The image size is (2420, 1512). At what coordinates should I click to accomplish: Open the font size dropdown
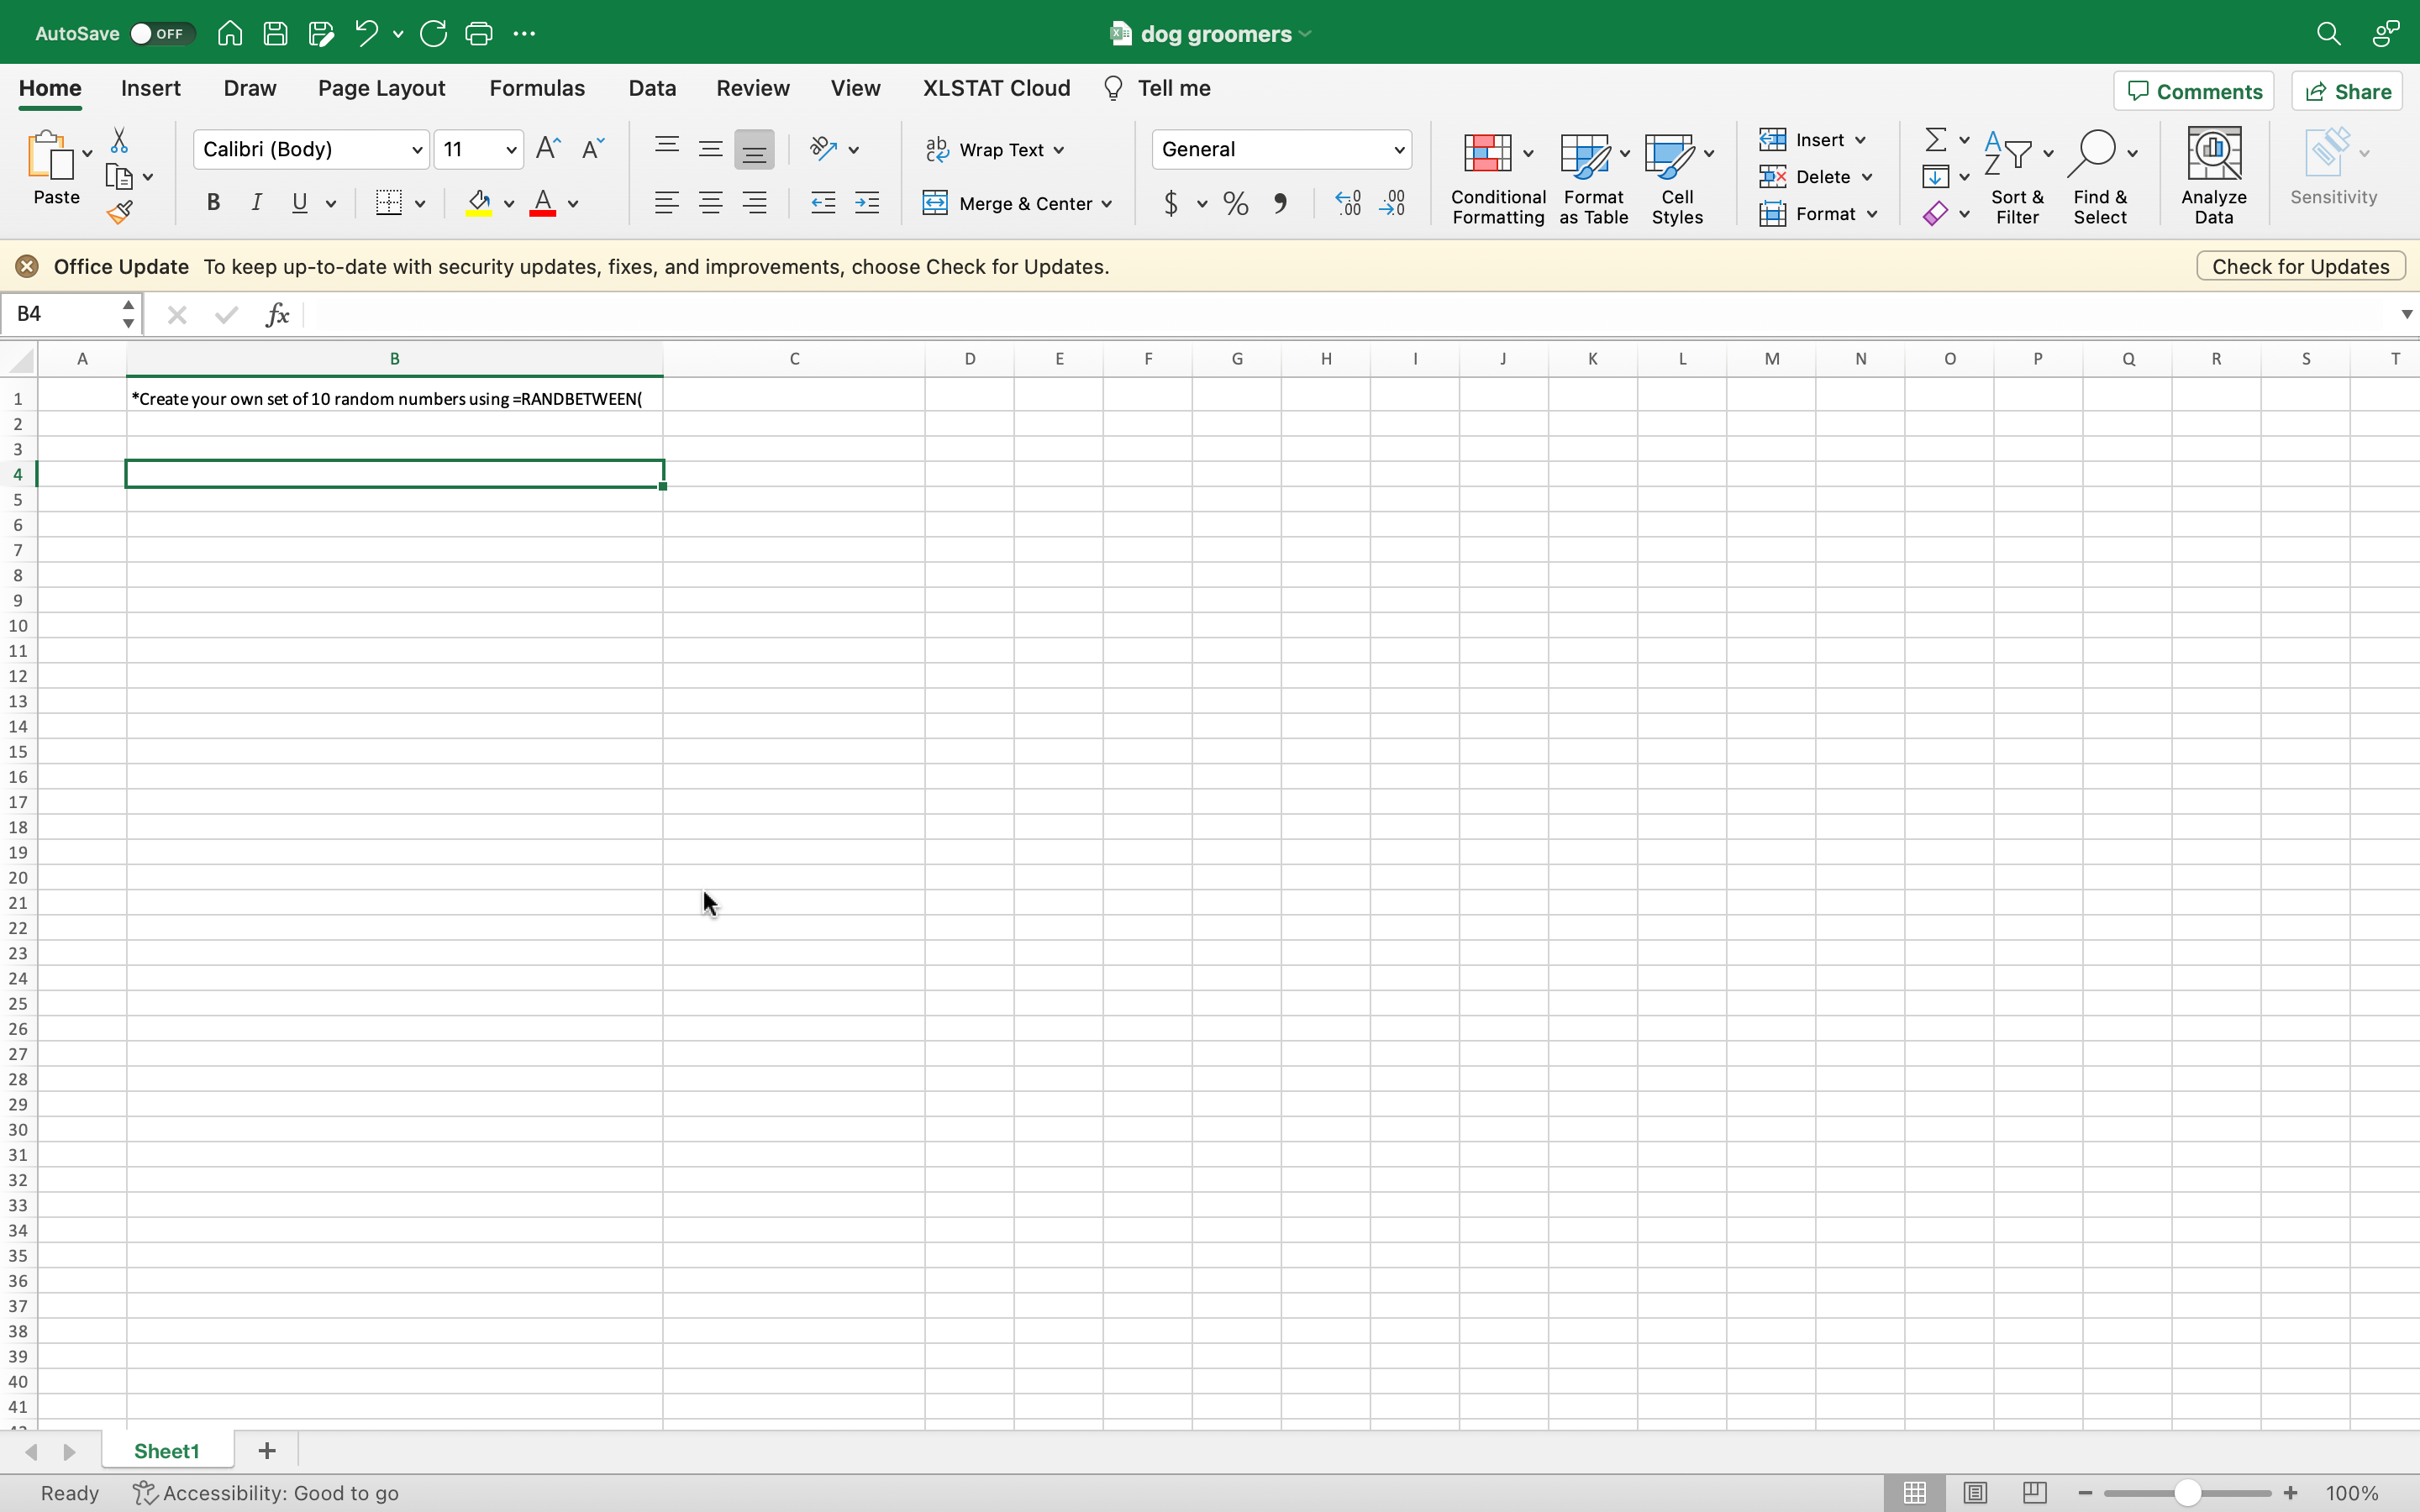point(511,150)
